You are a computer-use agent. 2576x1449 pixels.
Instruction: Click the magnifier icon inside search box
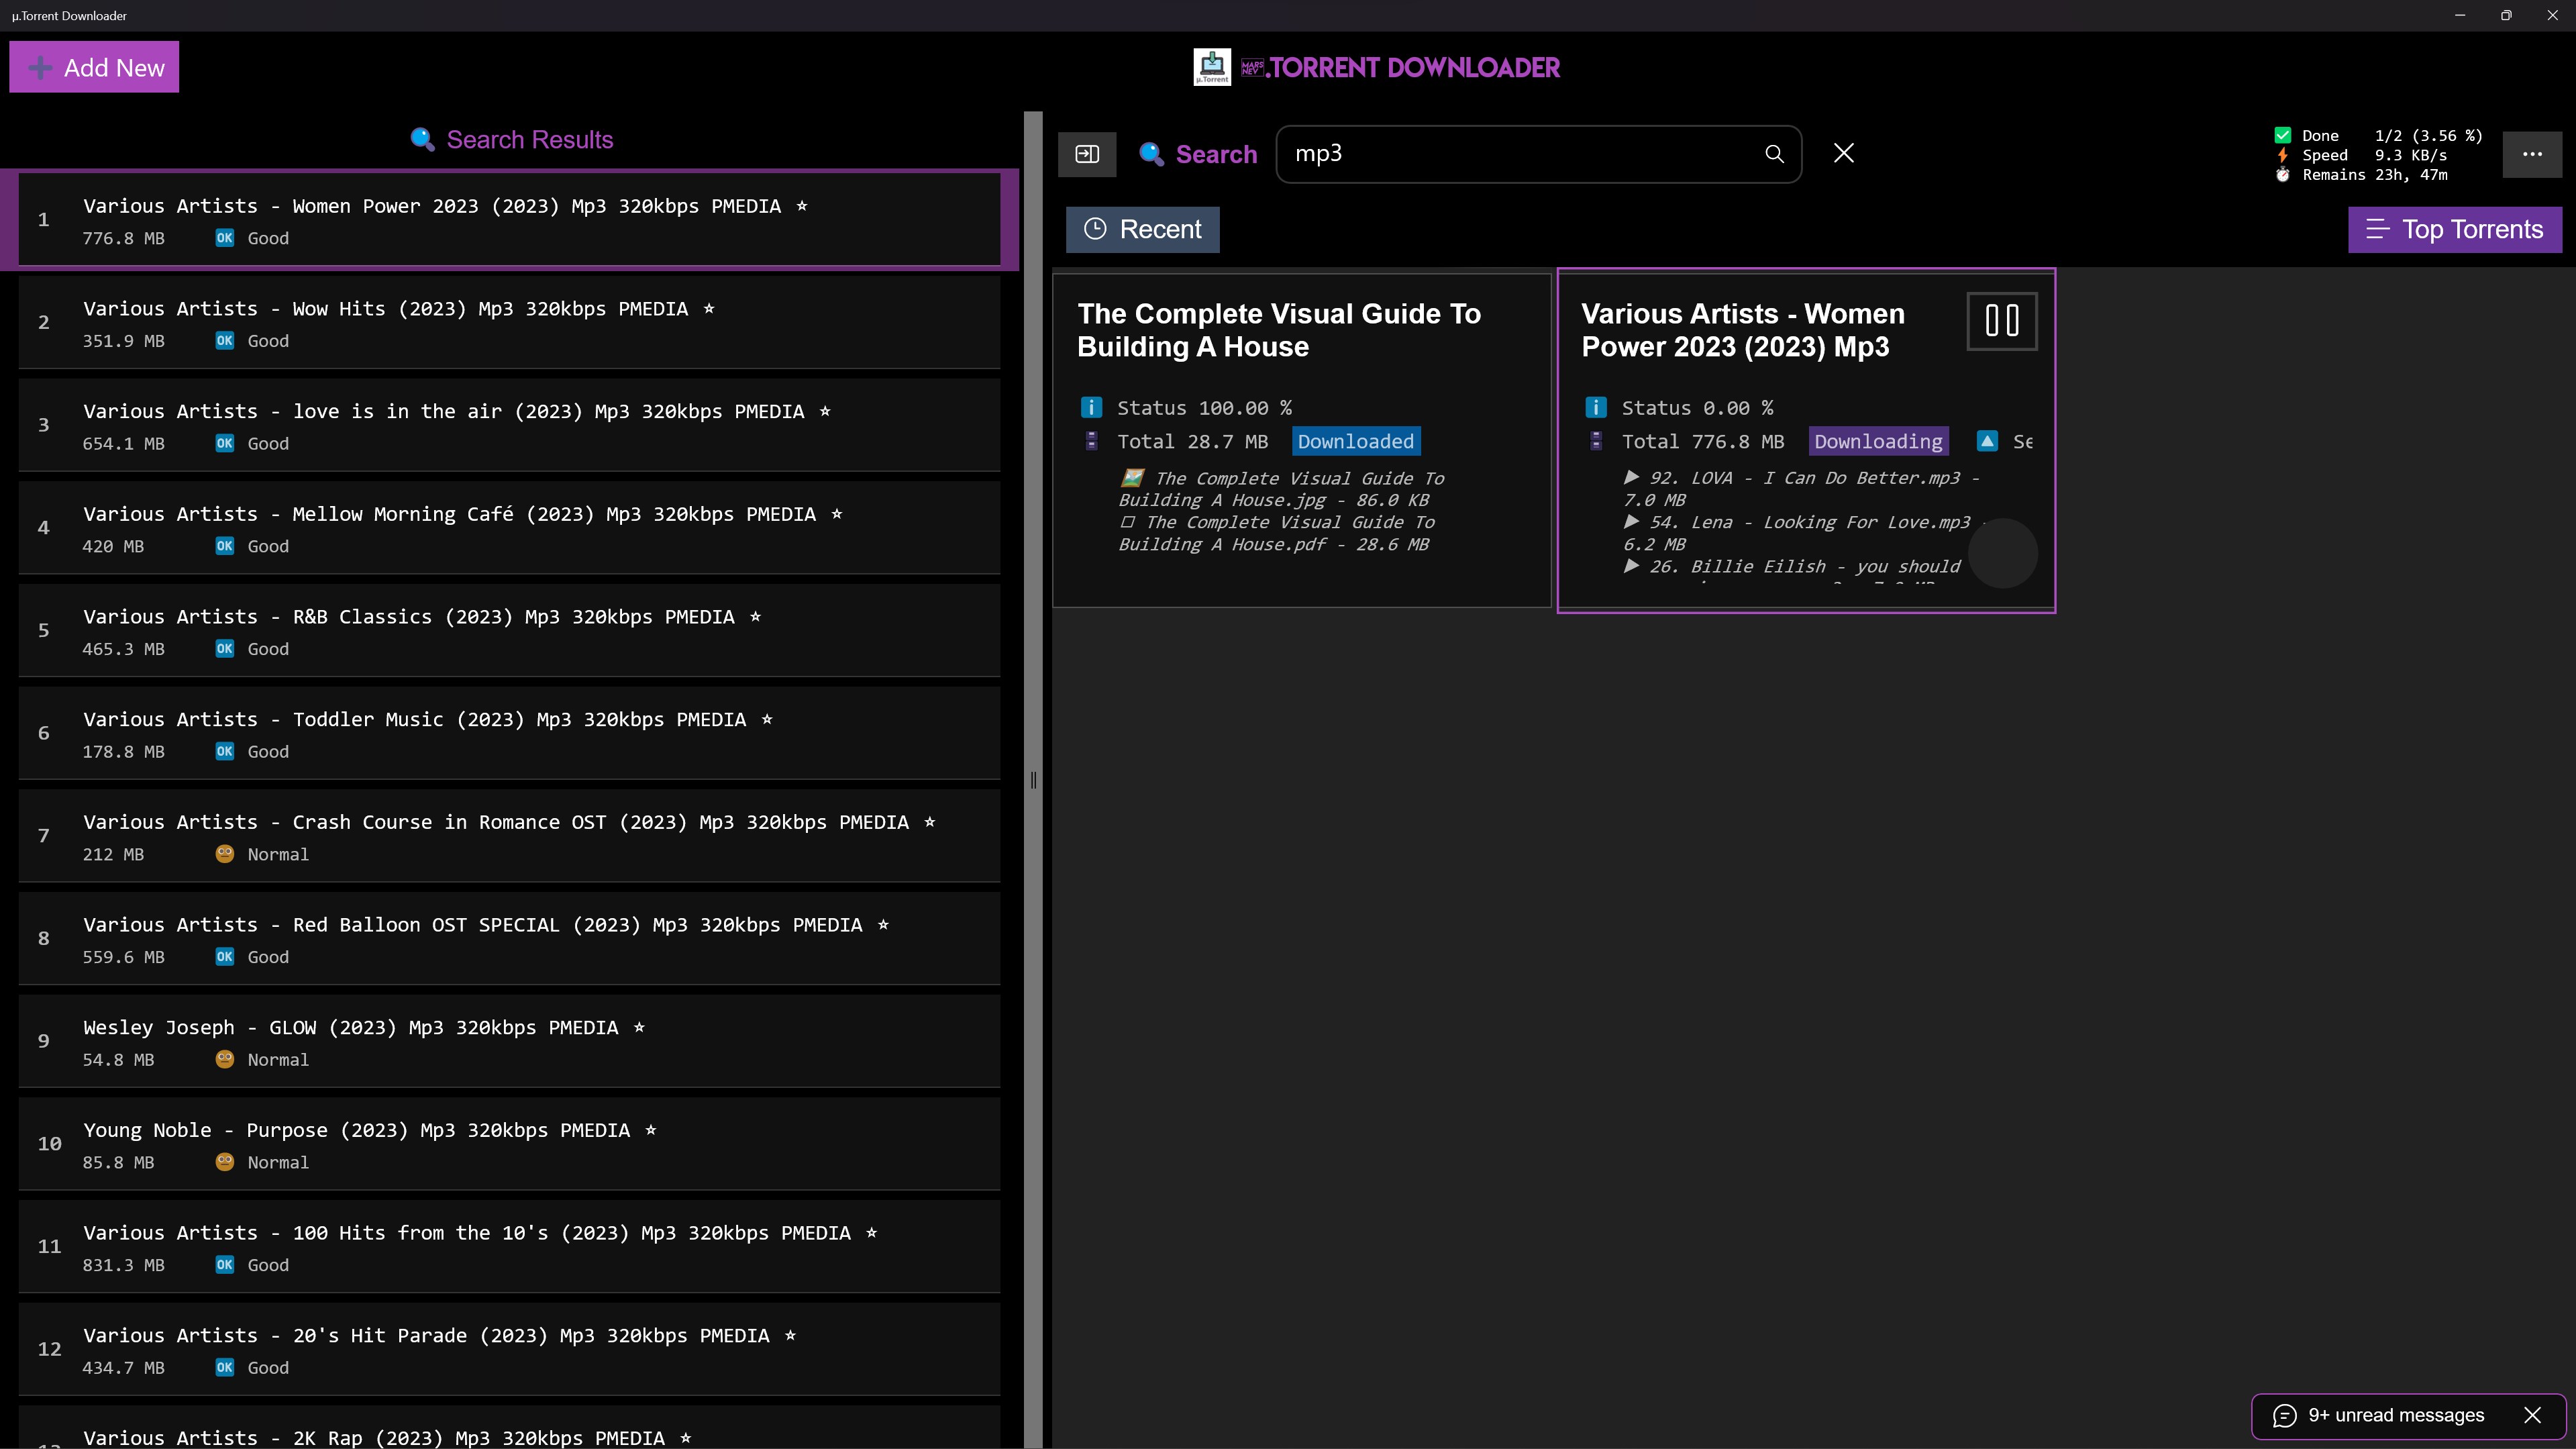1773,154
